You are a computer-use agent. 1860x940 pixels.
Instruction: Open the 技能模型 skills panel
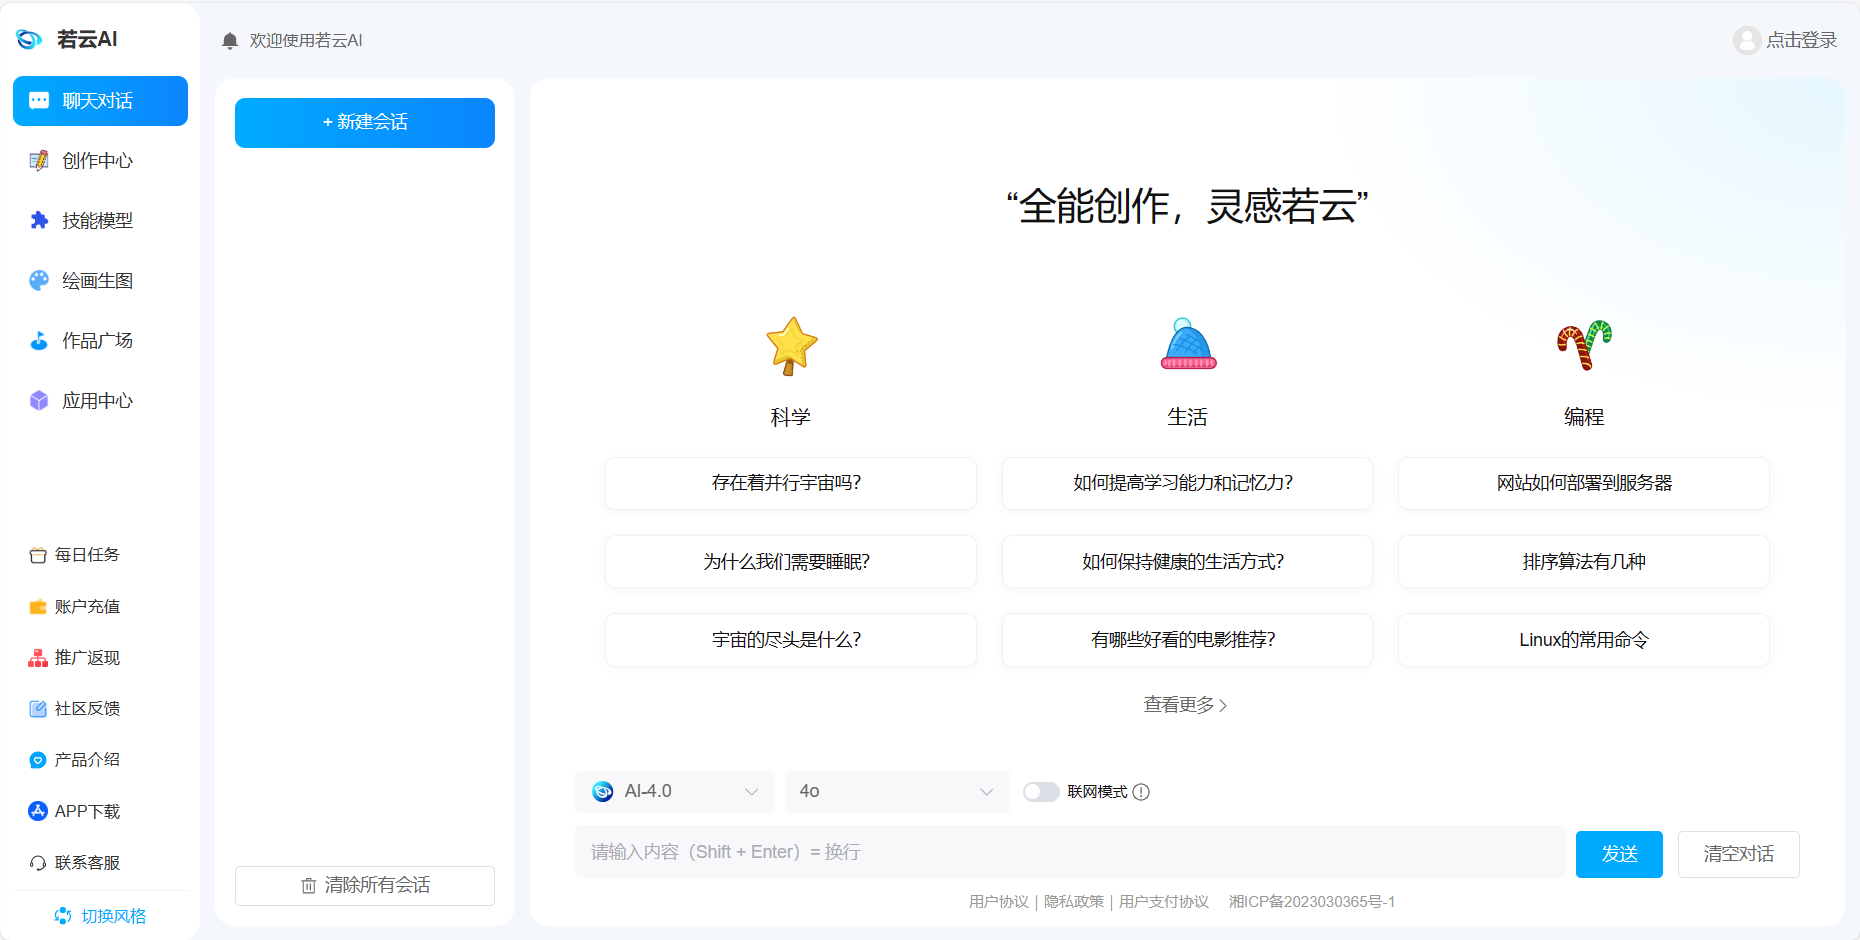97,220
